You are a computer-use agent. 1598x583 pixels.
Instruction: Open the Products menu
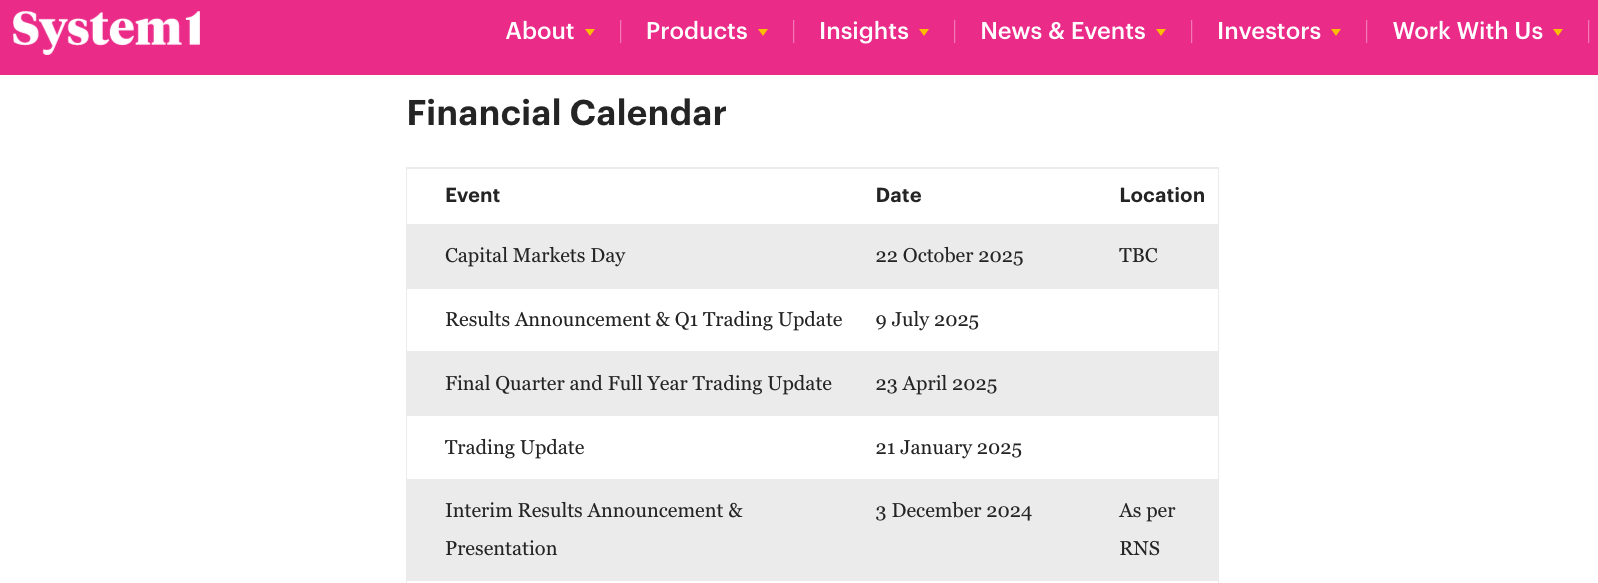tap(697, 31)
